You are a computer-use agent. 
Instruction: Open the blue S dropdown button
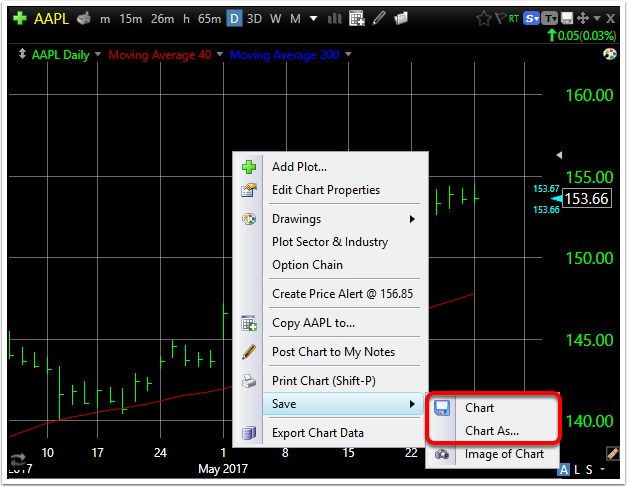tap(532, 18)
